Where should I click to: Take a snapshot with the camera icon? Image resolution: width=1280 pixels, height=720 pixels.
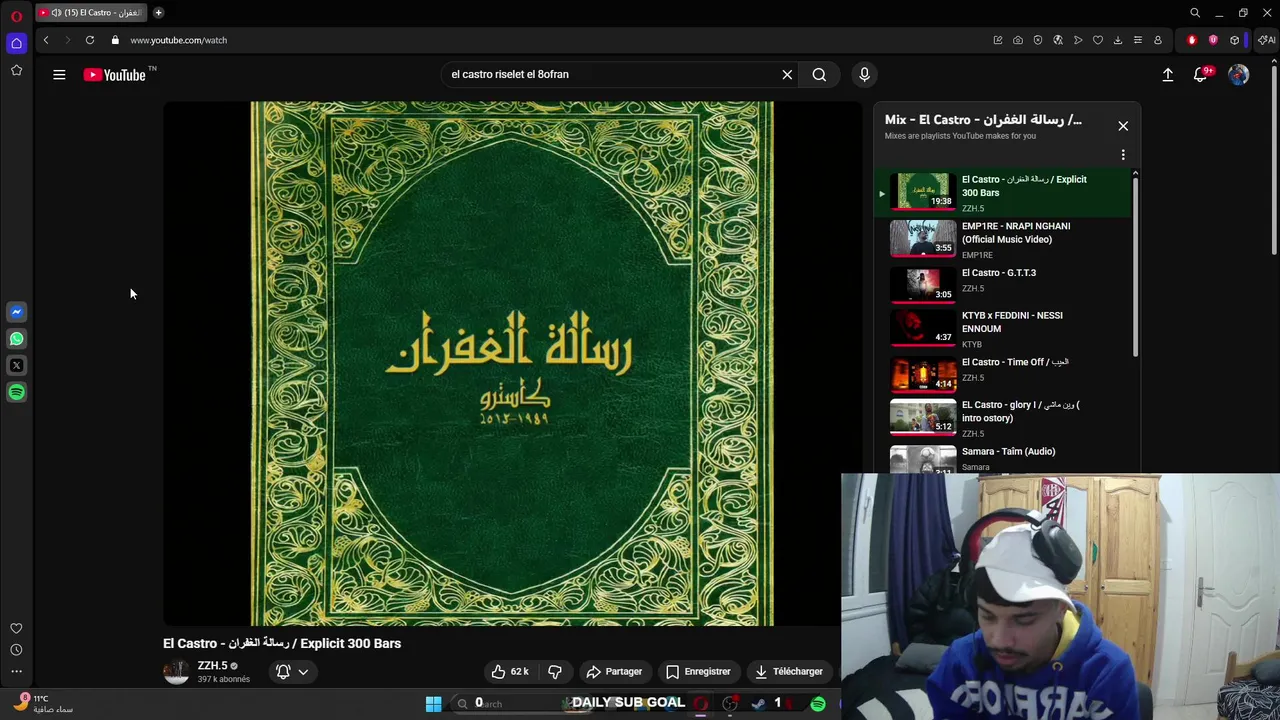[x=1018, y=40]
